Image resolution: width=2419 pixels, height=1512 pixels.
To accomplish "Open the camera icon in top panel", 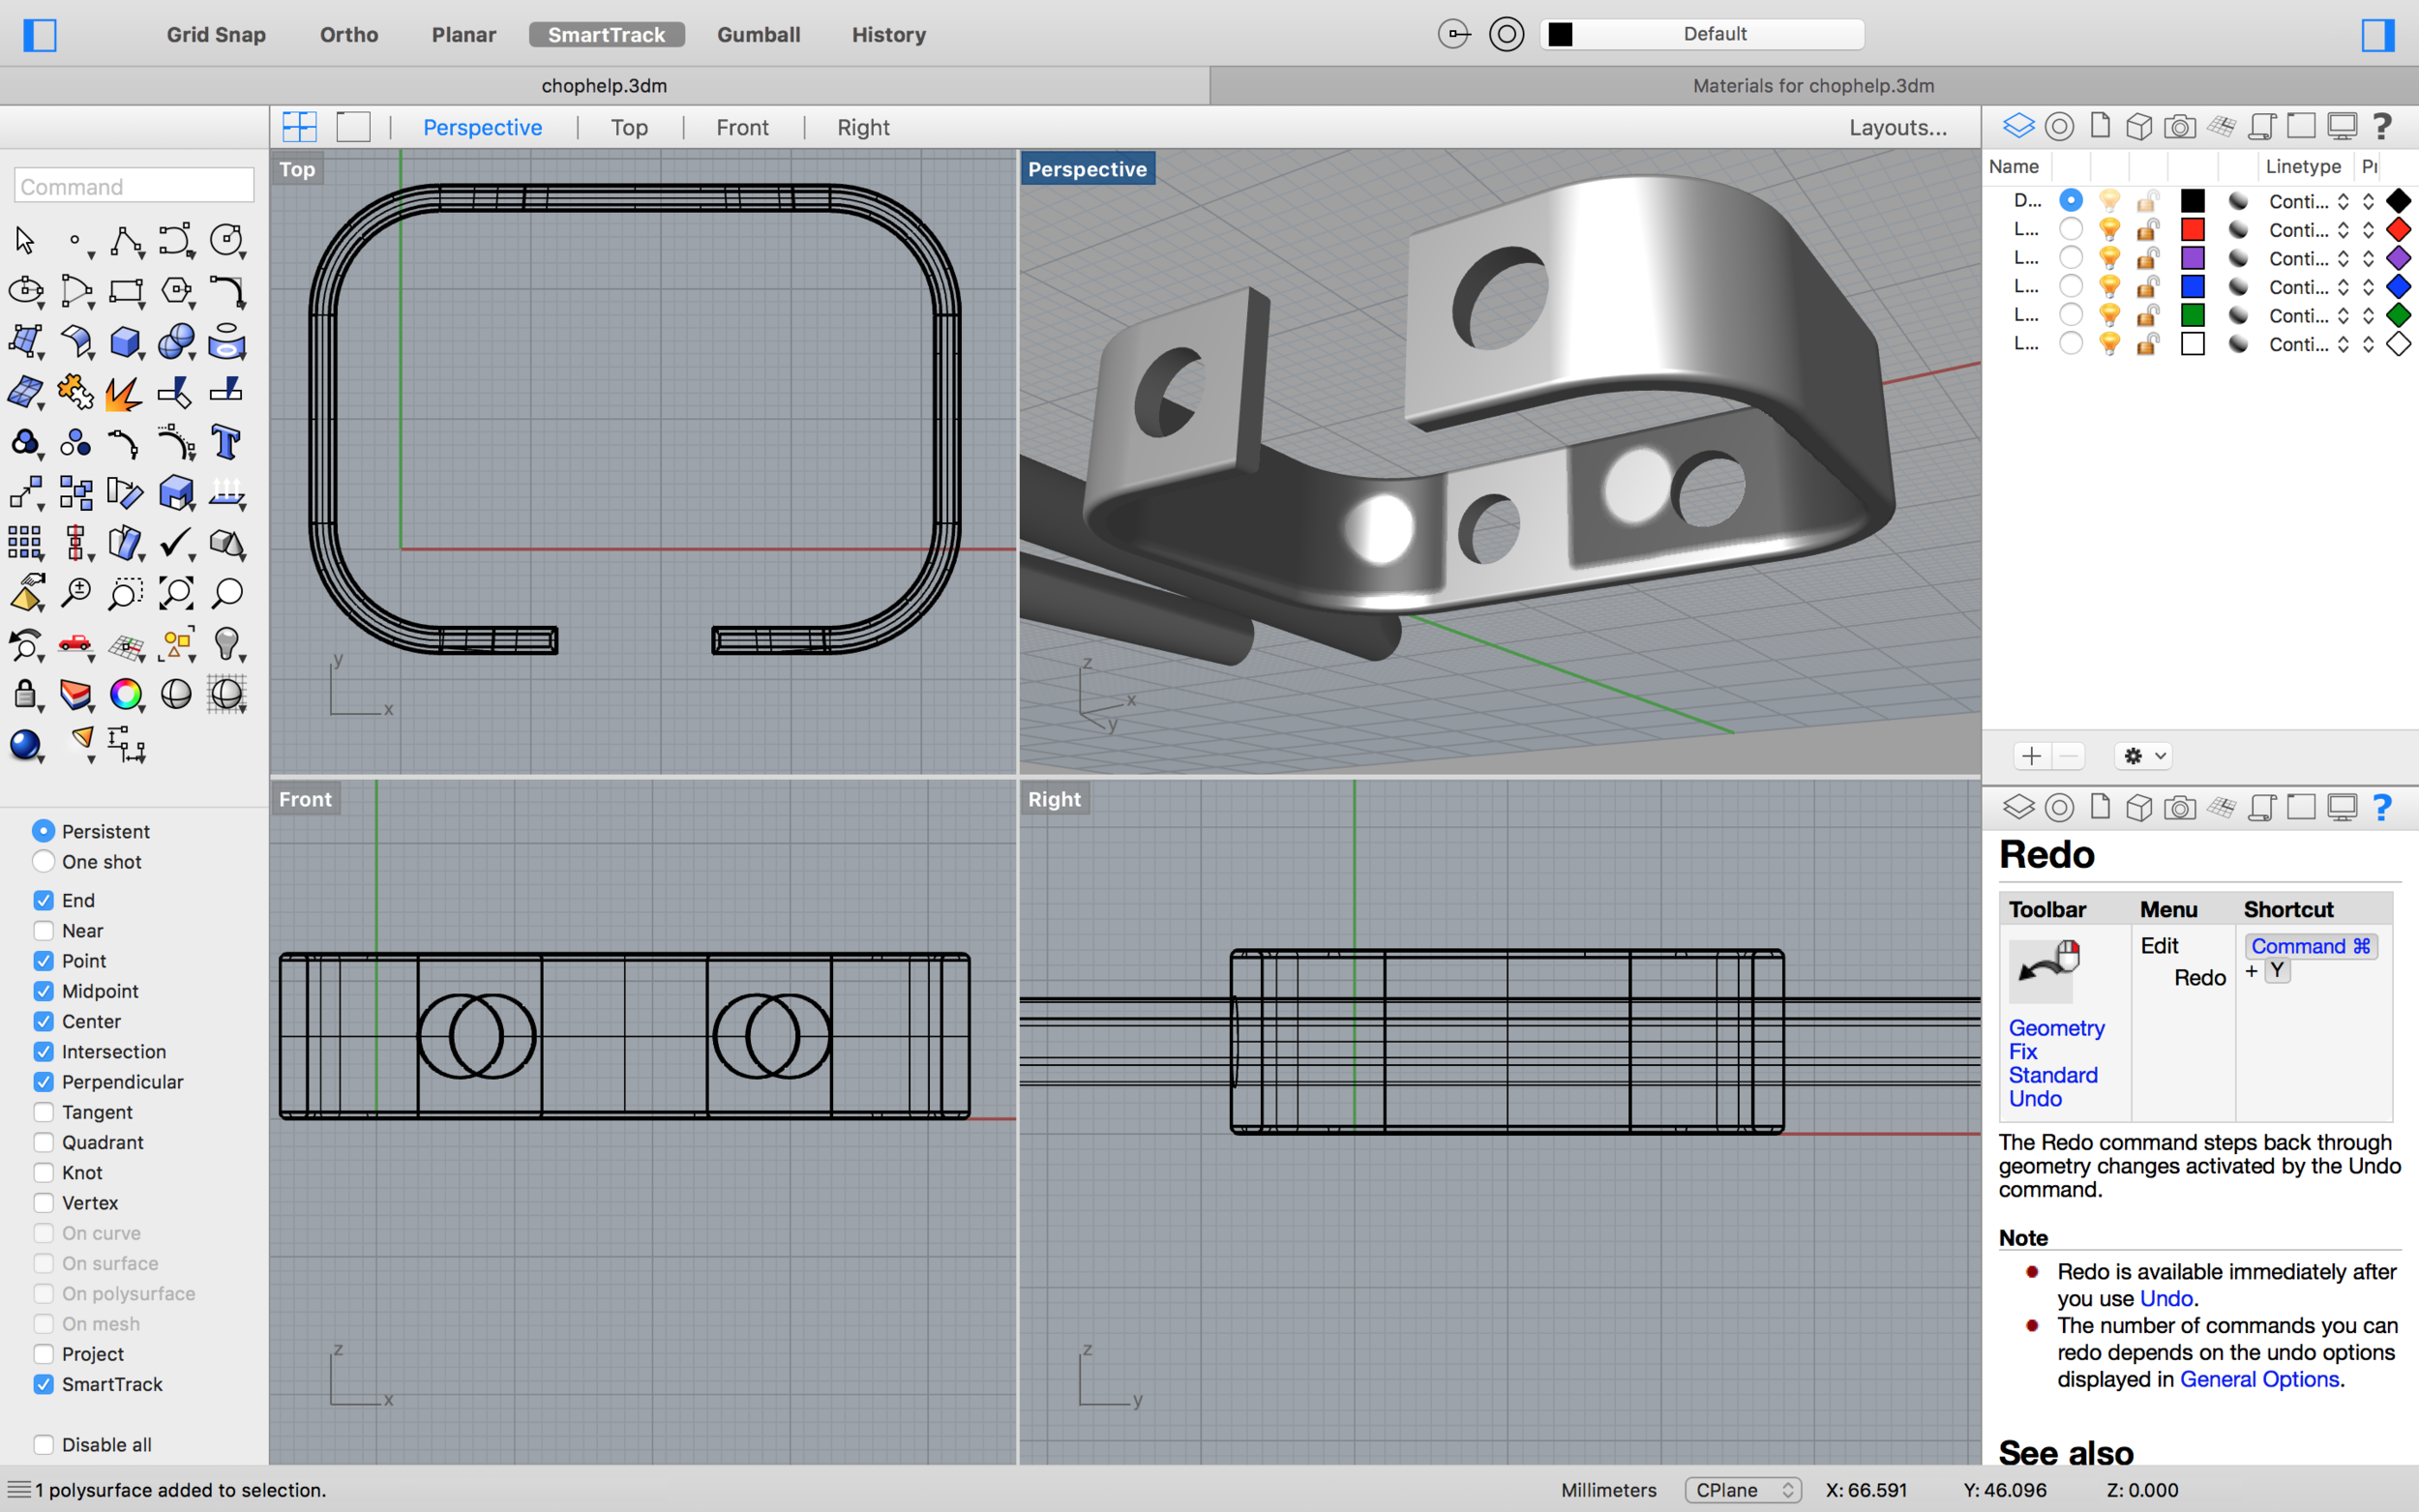I will point(2180,126).
